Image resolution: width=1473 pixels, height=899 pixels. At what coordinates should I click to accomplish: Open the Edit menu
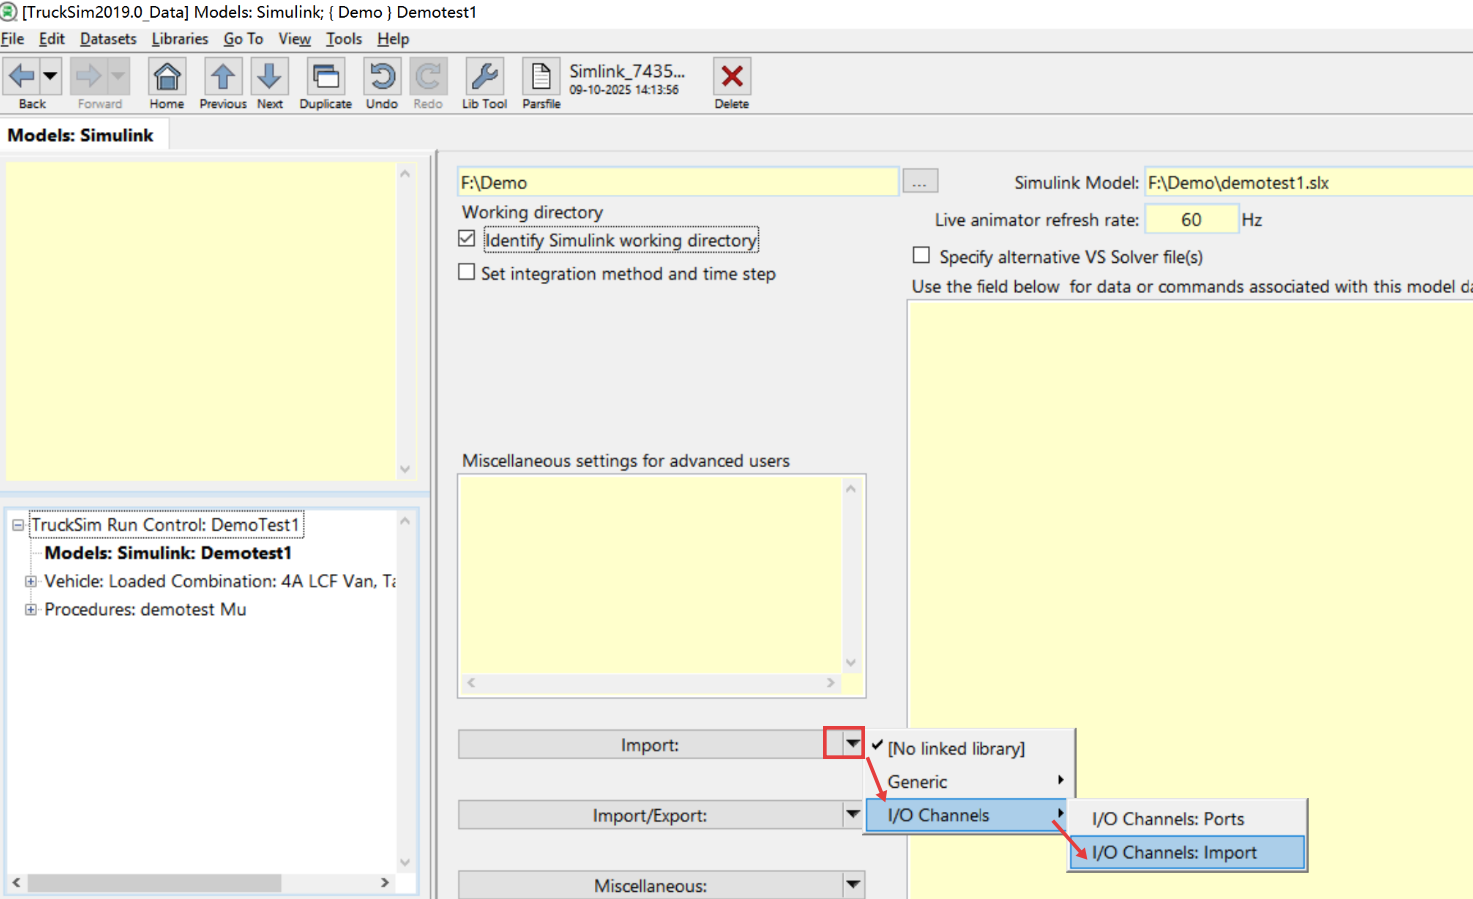pyautogui.click(x=51, y=39)
